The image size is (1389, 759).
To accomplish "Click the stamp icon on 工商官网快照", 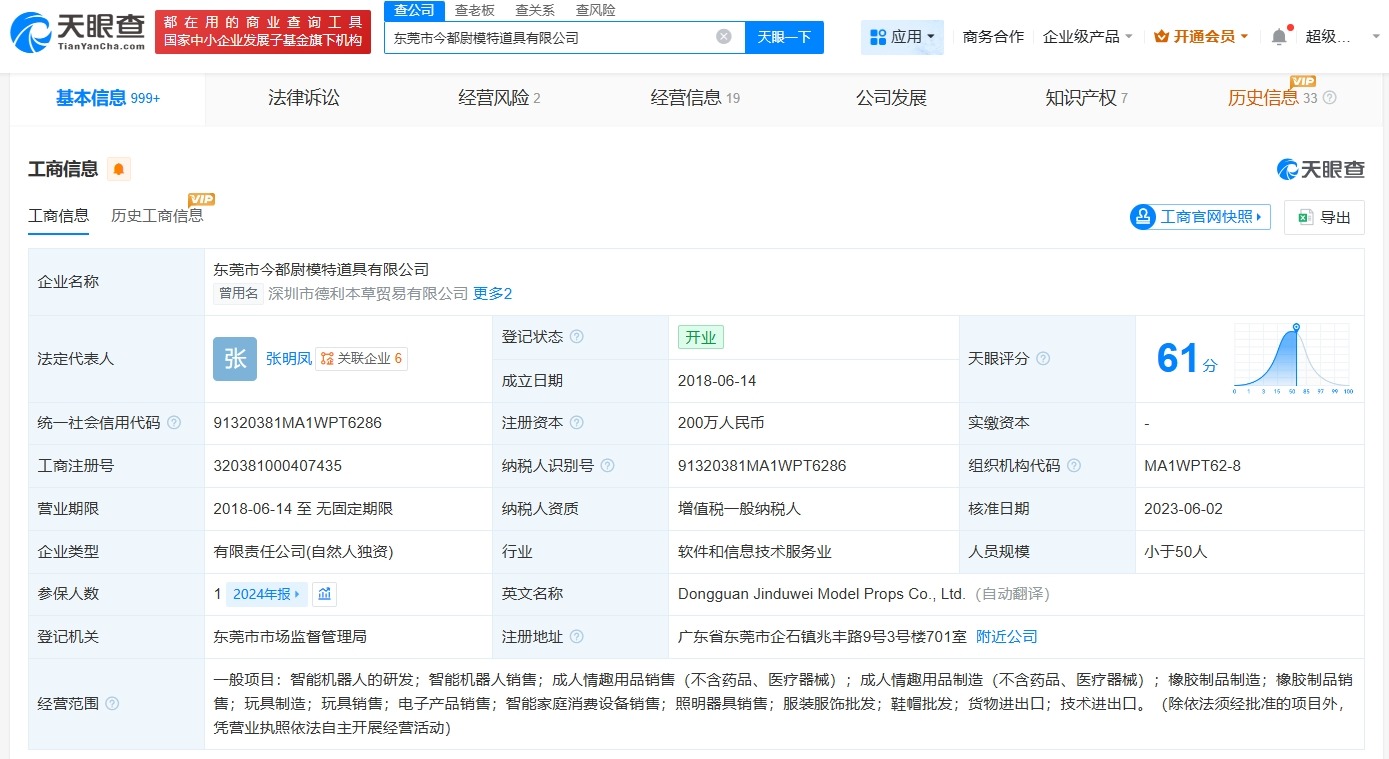I will [x=1145, y=216].
